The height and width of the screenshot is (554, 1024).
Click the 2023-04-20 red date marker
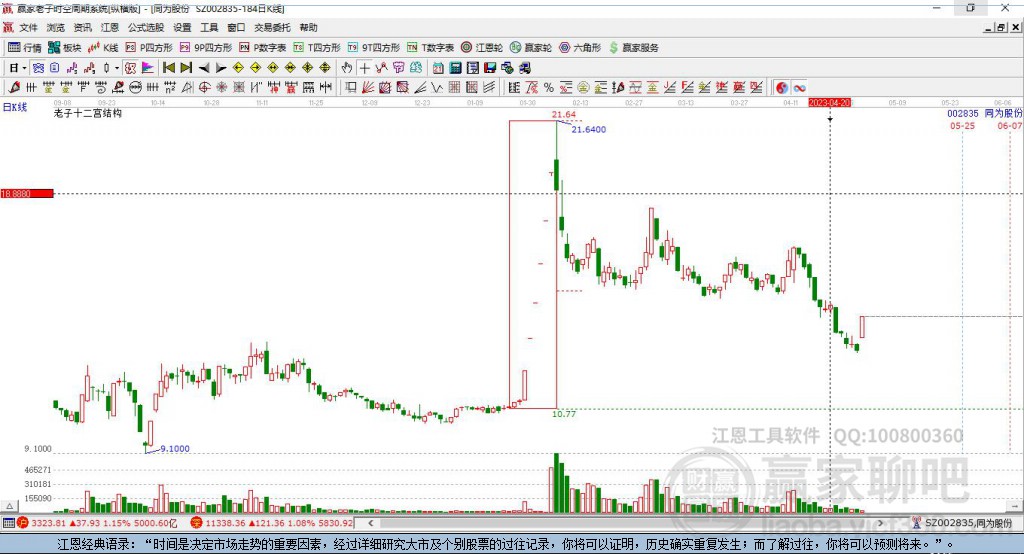pyautogui.click(x=829, y=103)
